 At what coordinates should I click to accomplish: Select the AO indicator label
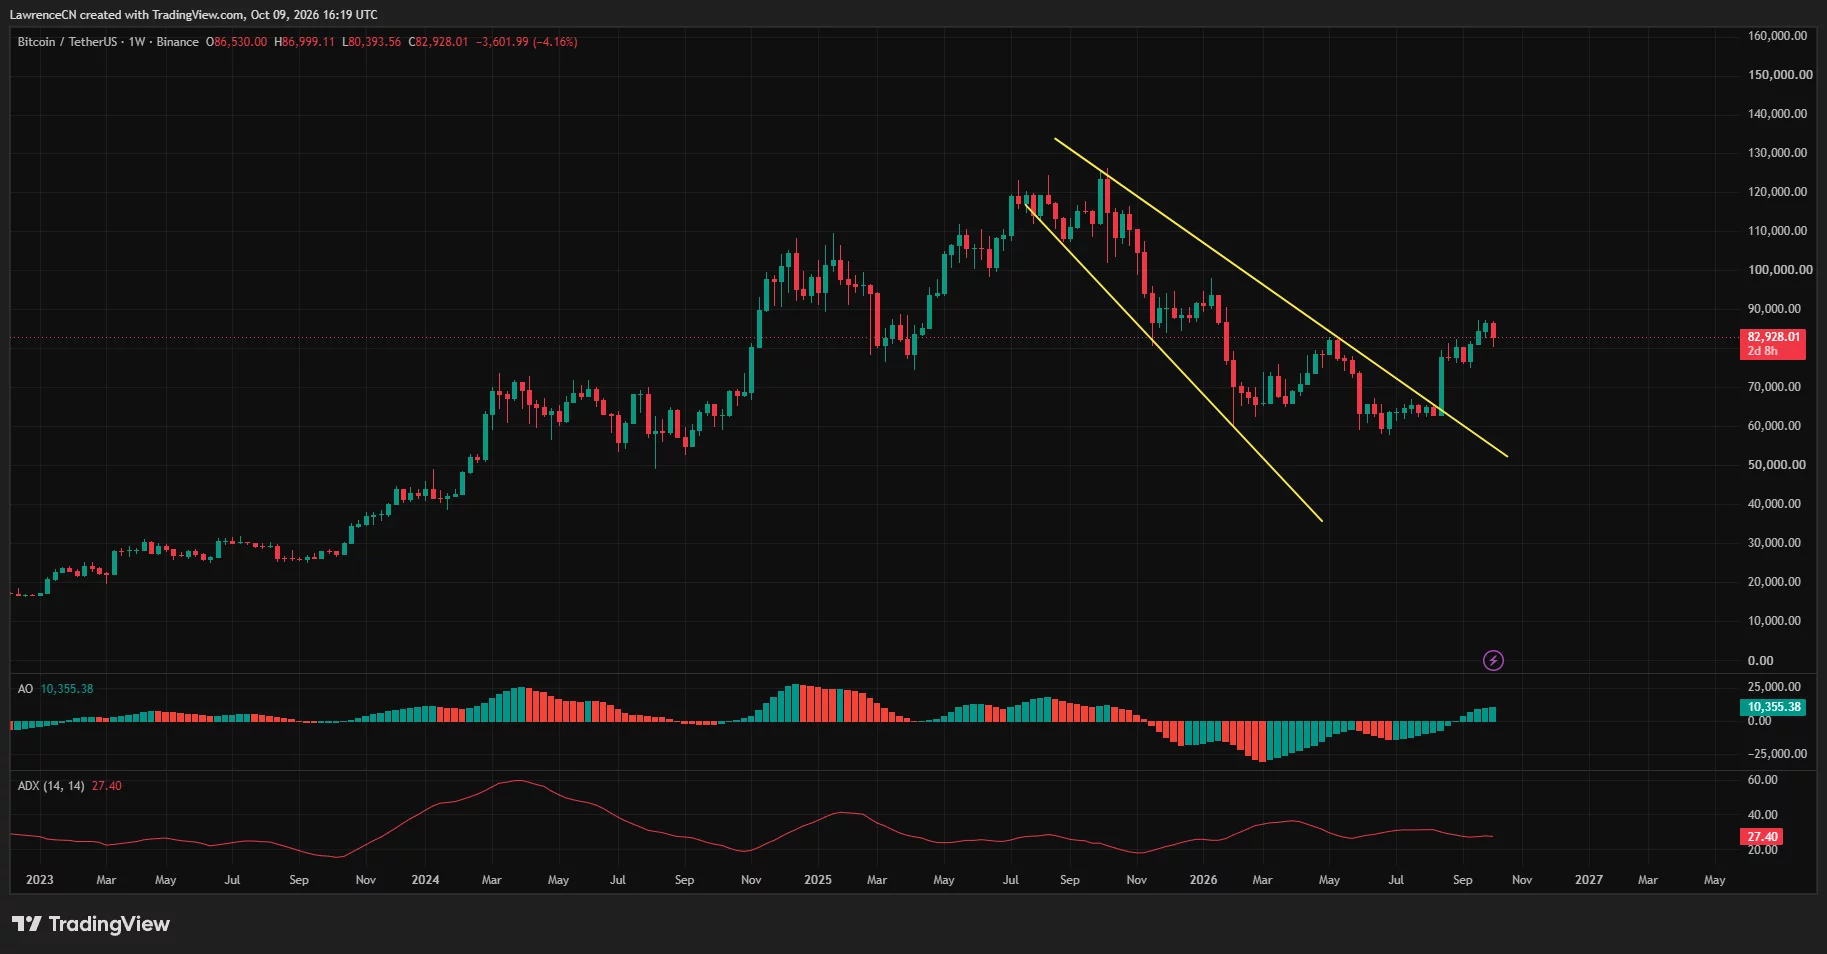(25, 689)
